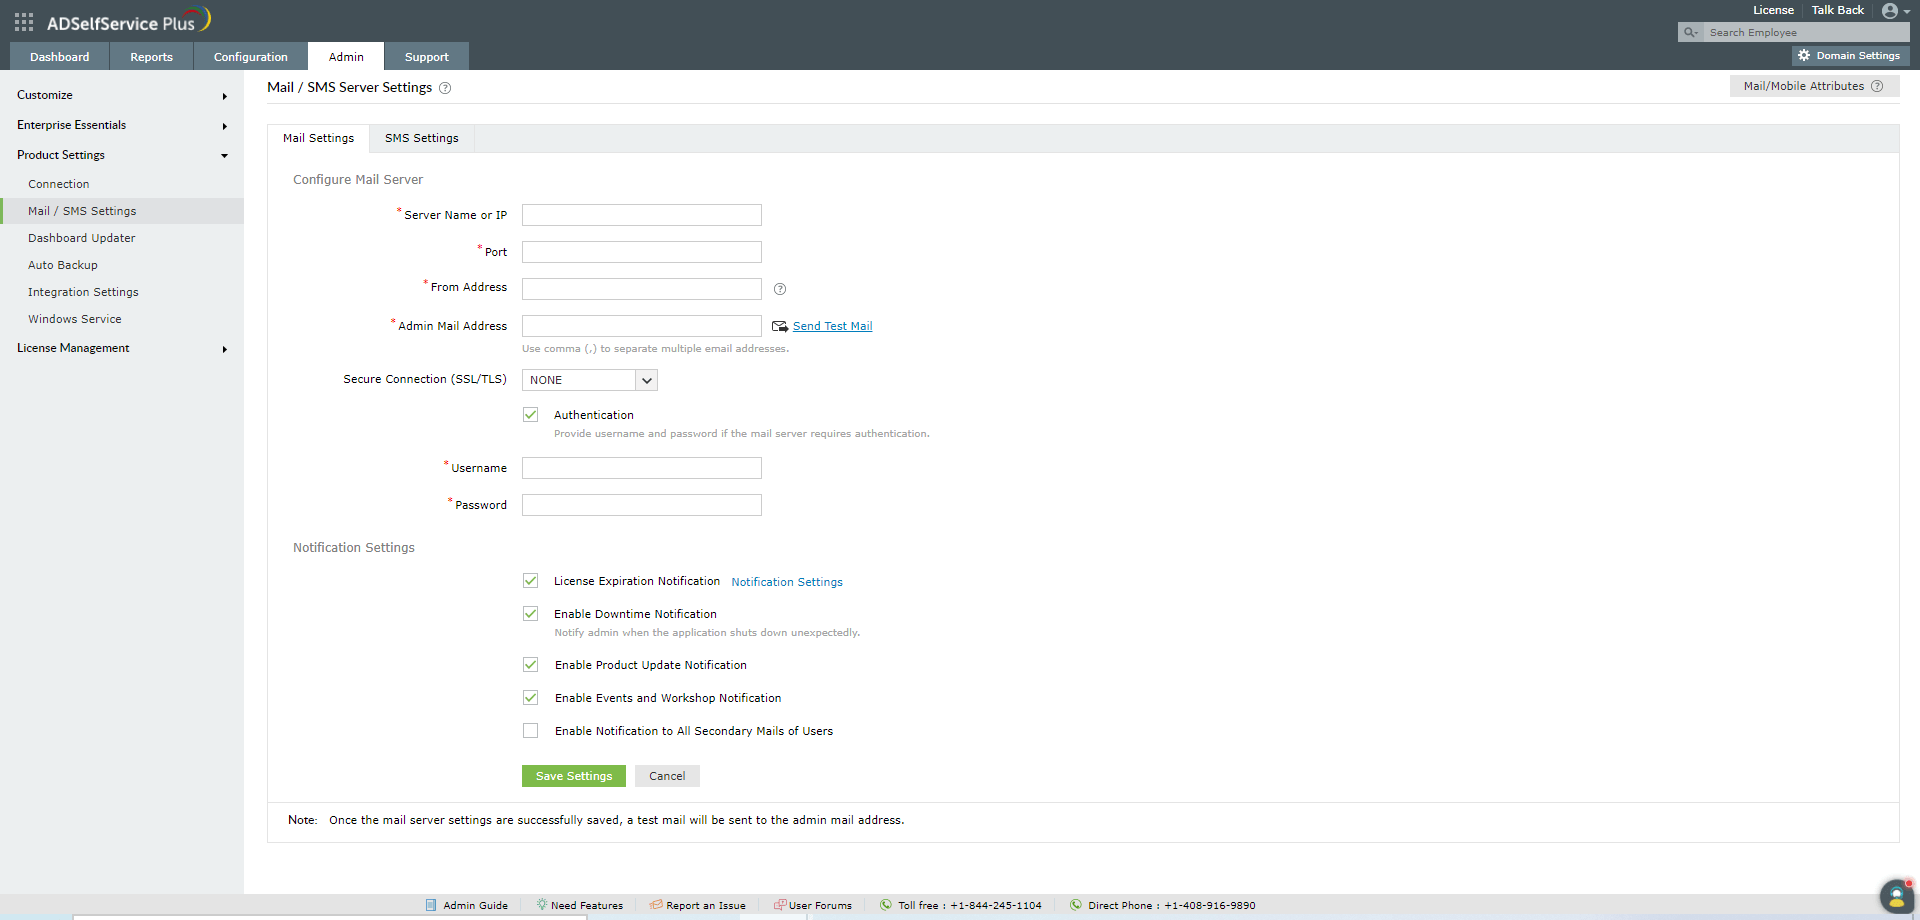
Task: Click the magnifier icon in Search Employee field
Action: point(1690,32)
